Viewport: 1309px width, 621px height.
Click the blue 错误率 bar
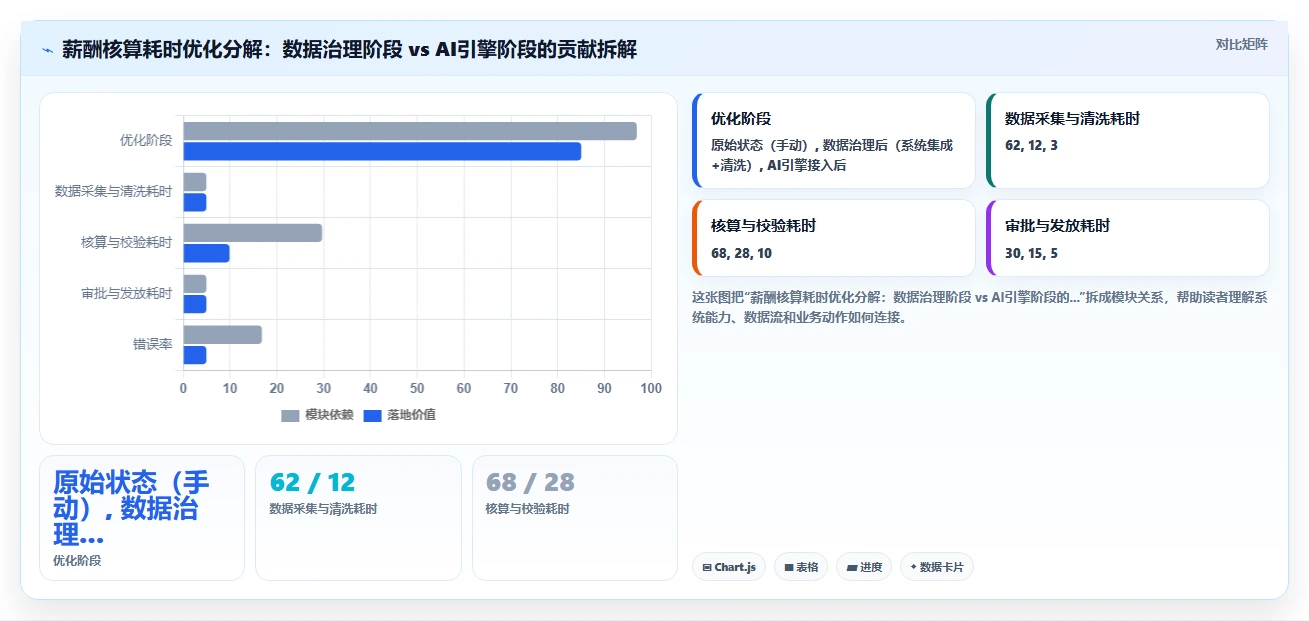(x=194, y=355)
